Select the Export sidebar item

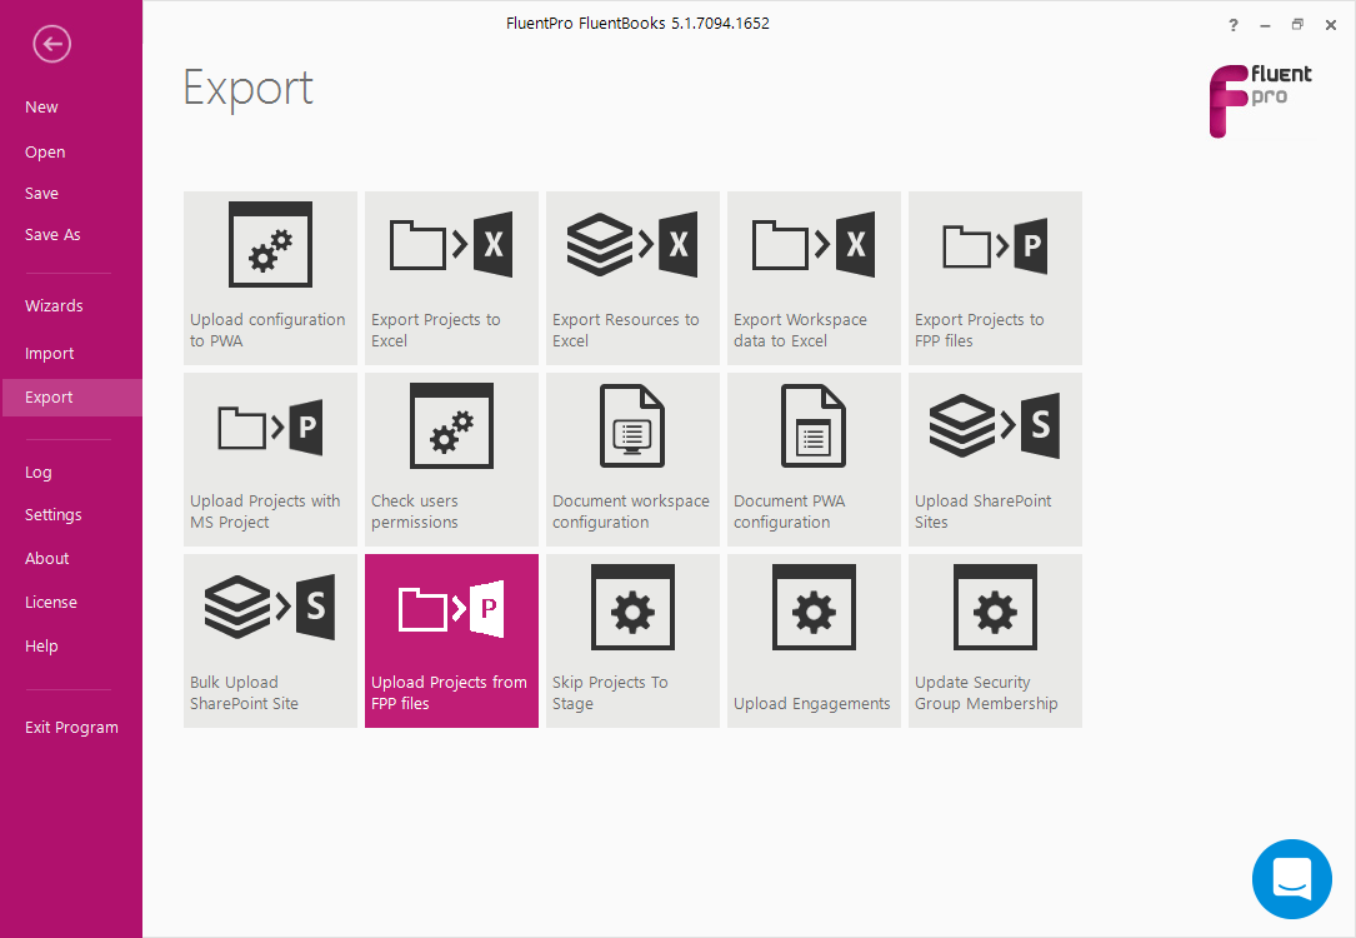click(x=72, y=397)
